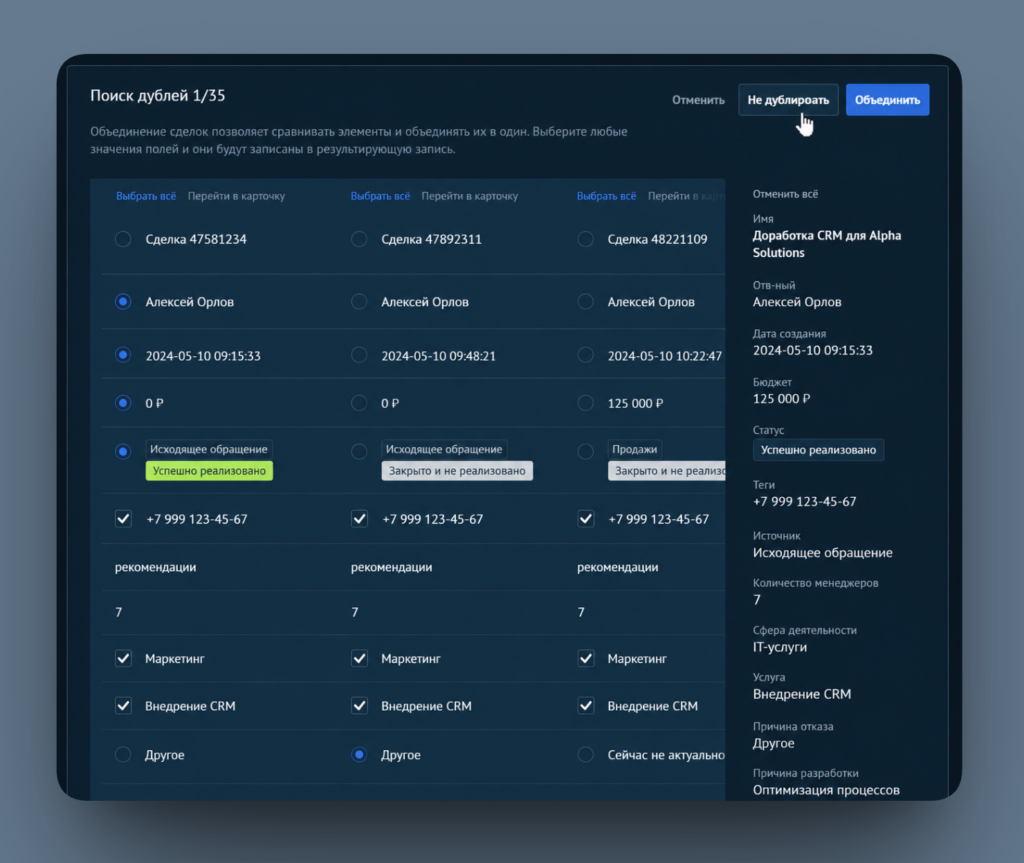Click рекомендации text in the first column
Image resolution: width=1024 pixels, height=863 pixels.
coord(155,568)
